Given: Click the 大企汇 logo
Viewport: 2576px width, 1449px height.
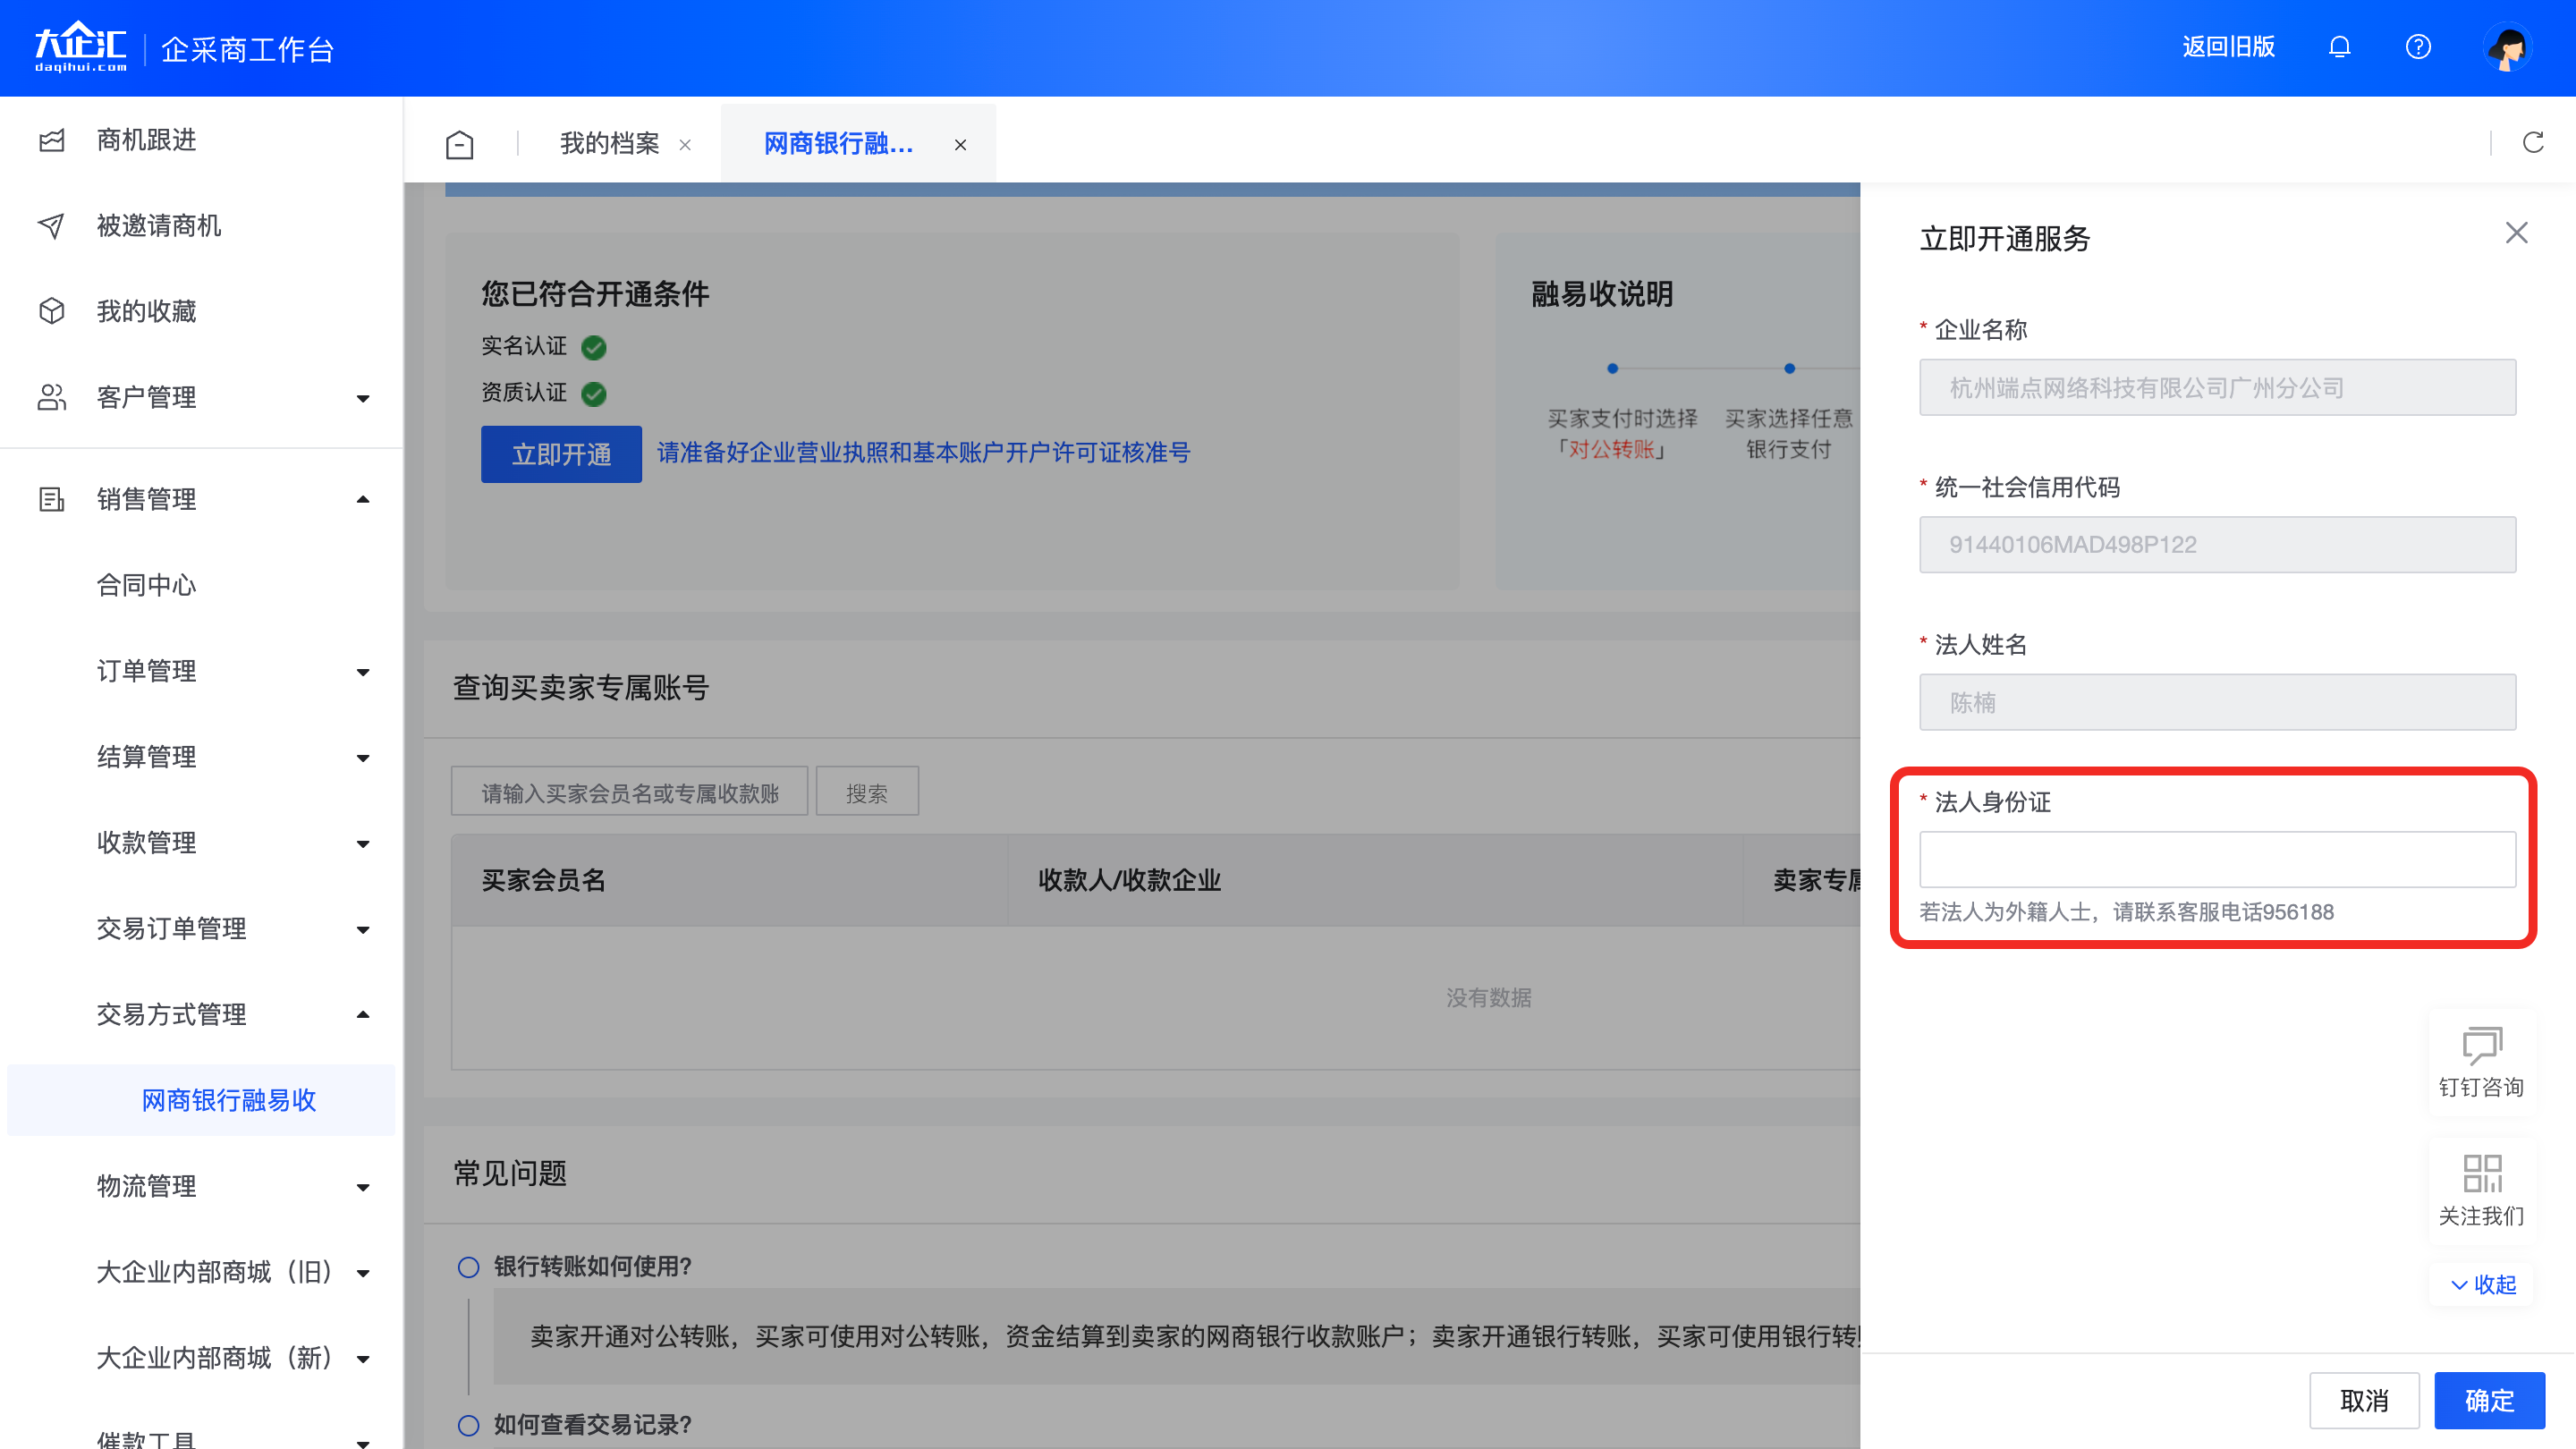Looking at the screenshot, I should click(x=80, y=47).
